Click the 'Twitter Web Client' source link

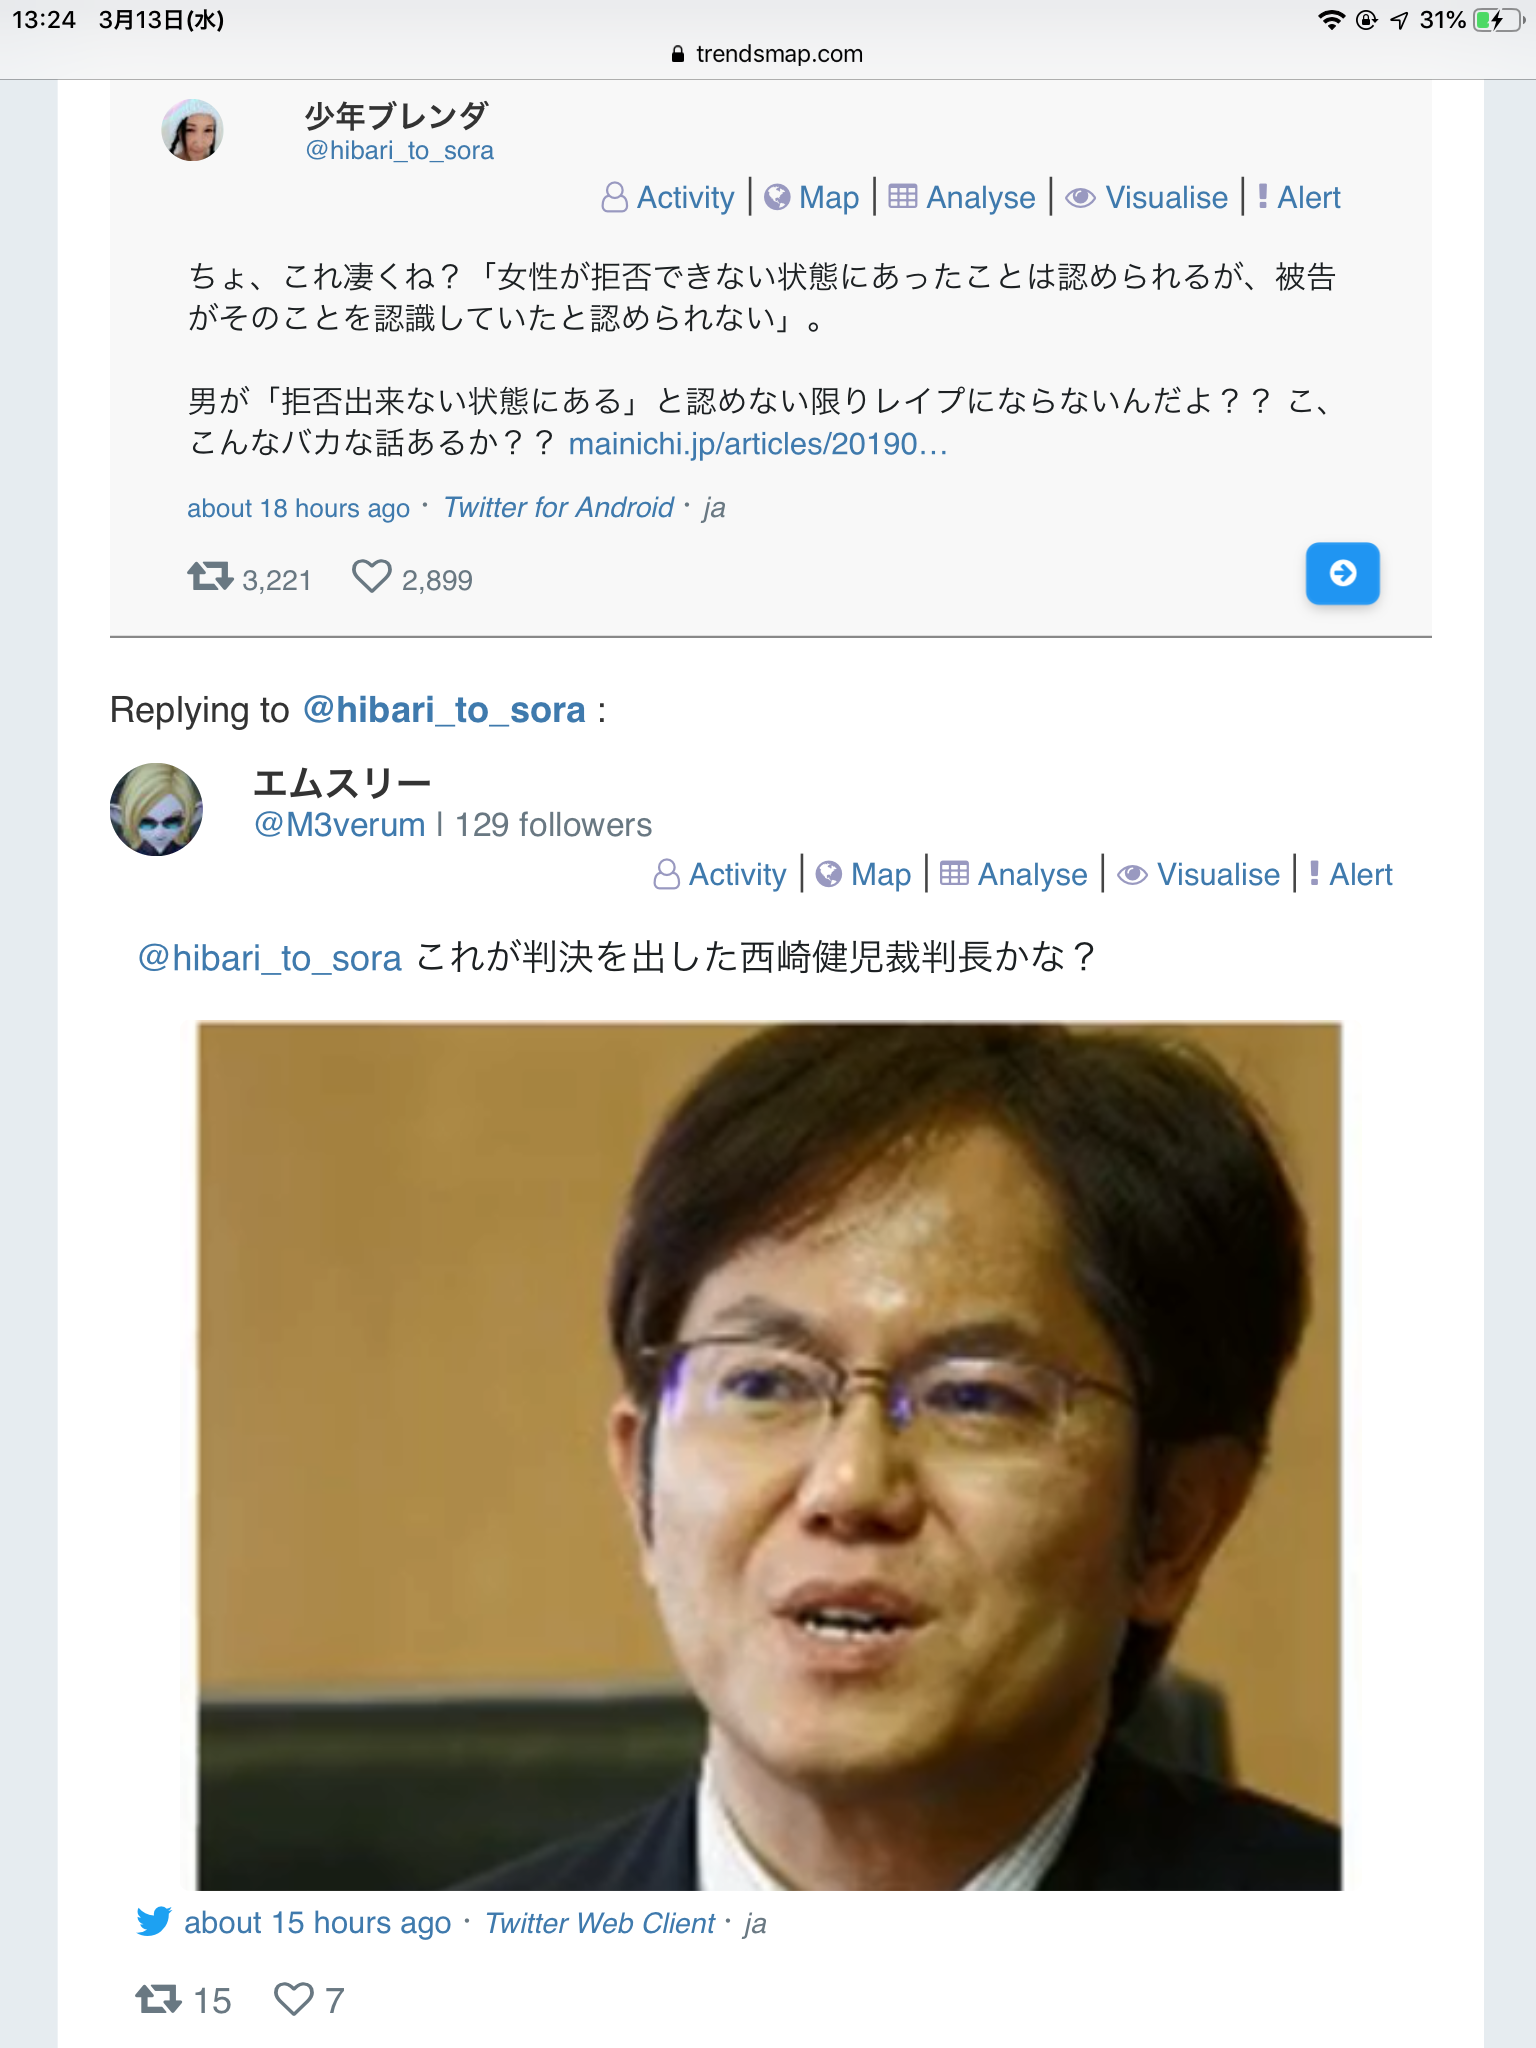600,1923
